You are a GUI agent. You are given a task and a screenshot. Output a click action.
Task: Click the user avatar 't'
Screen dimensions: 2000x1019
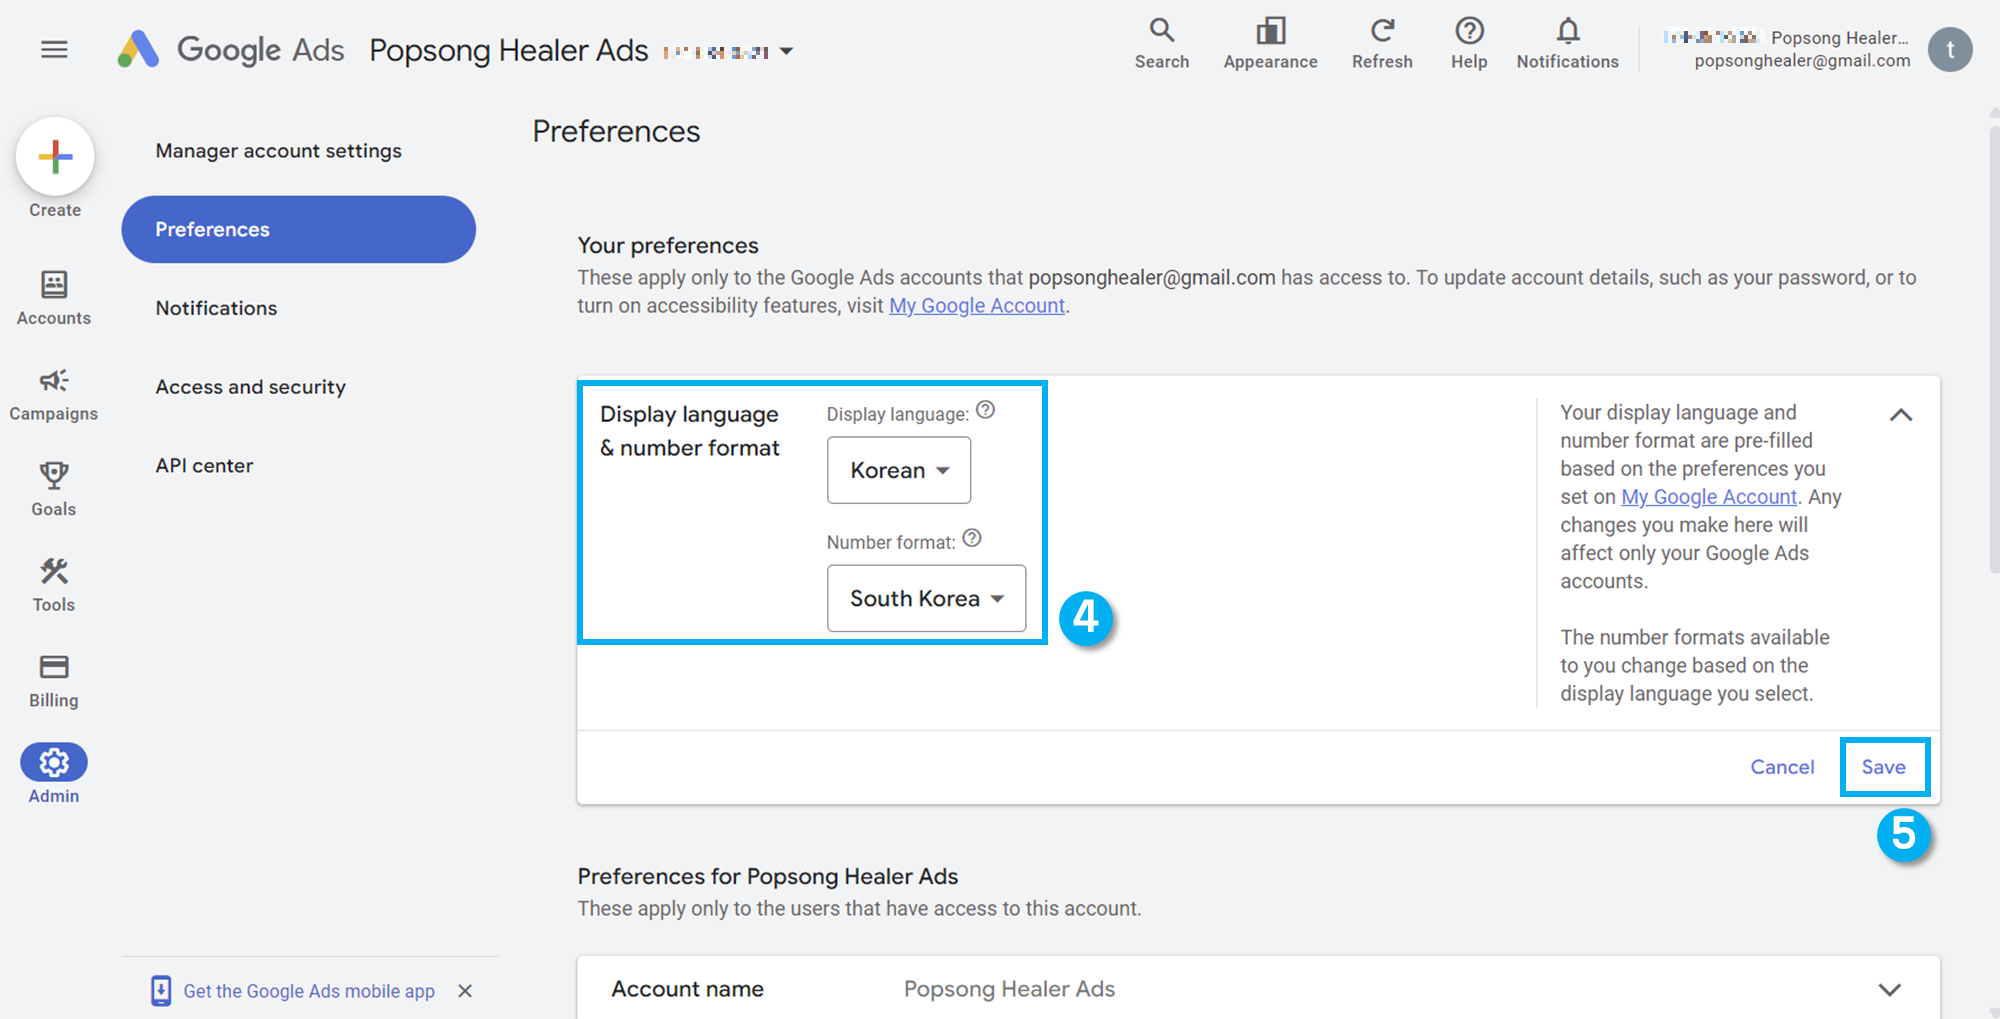pyautogui.click(x=1949, y=49)
